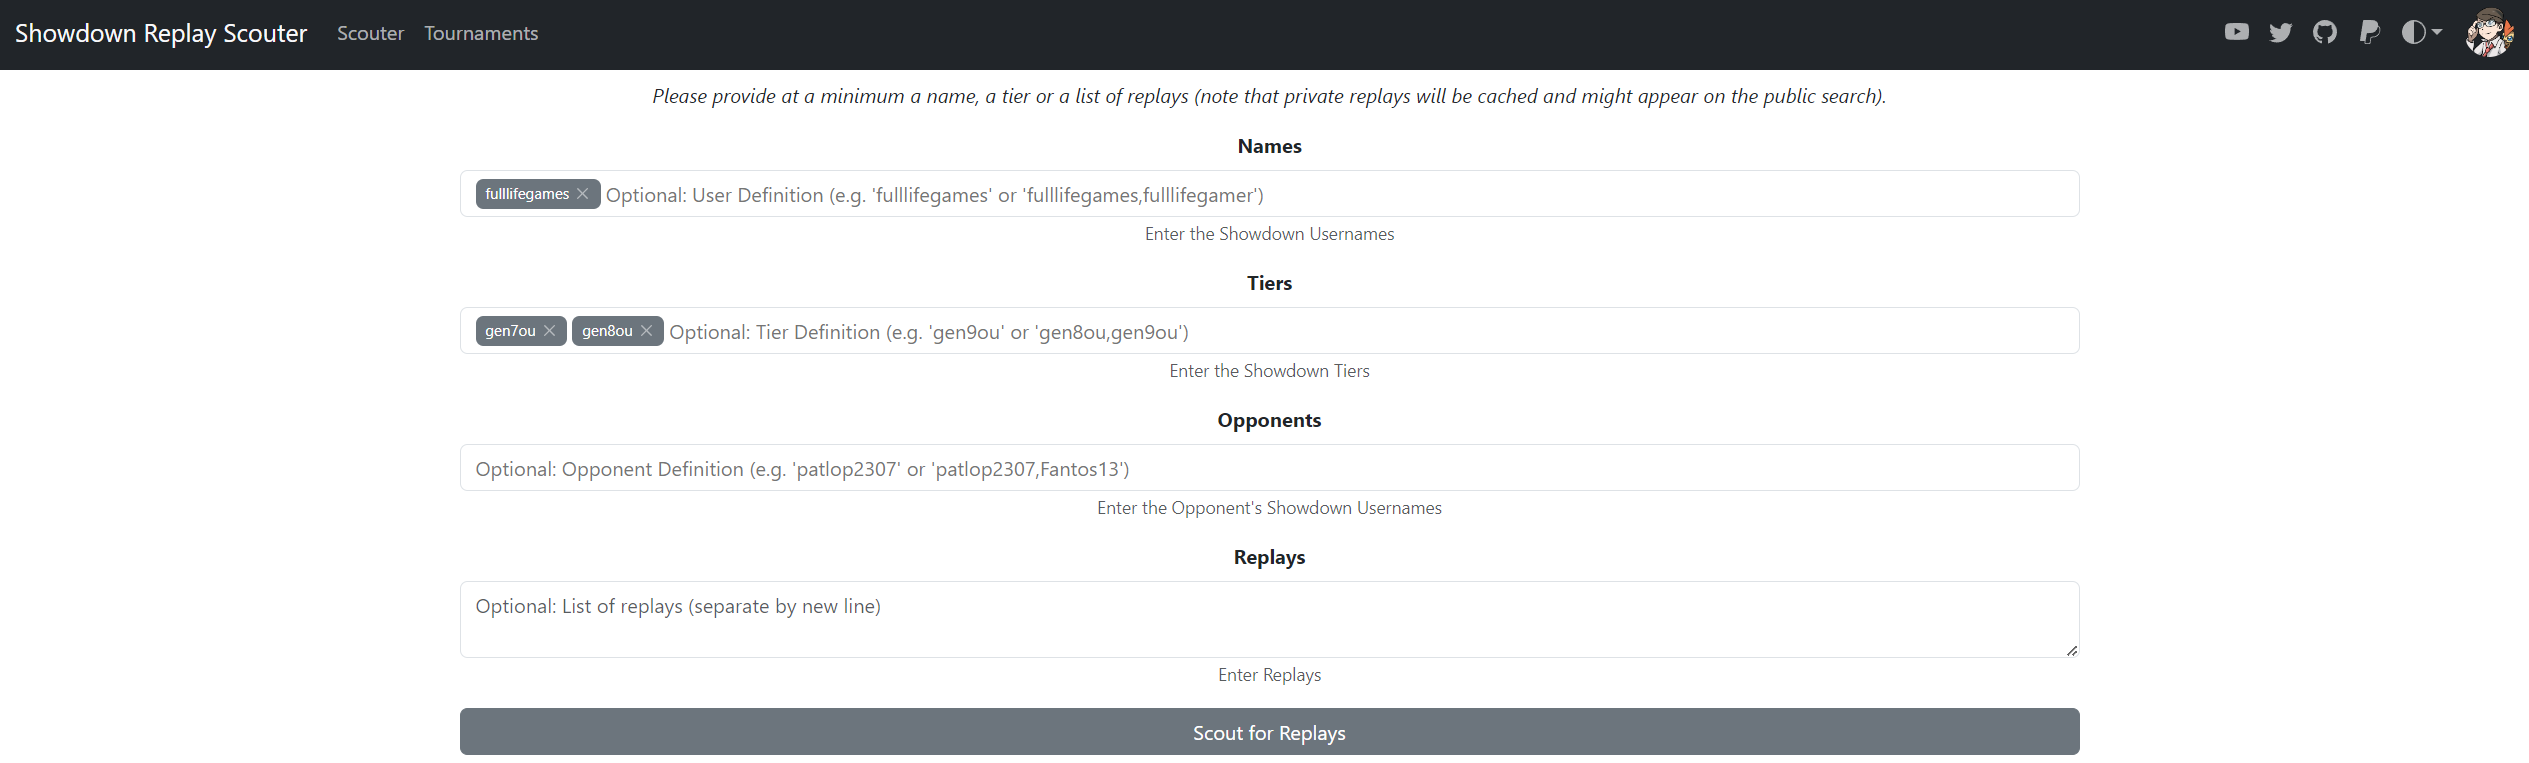
Task: Click the italic instructions about private replays
Action: pos(1269,96)
